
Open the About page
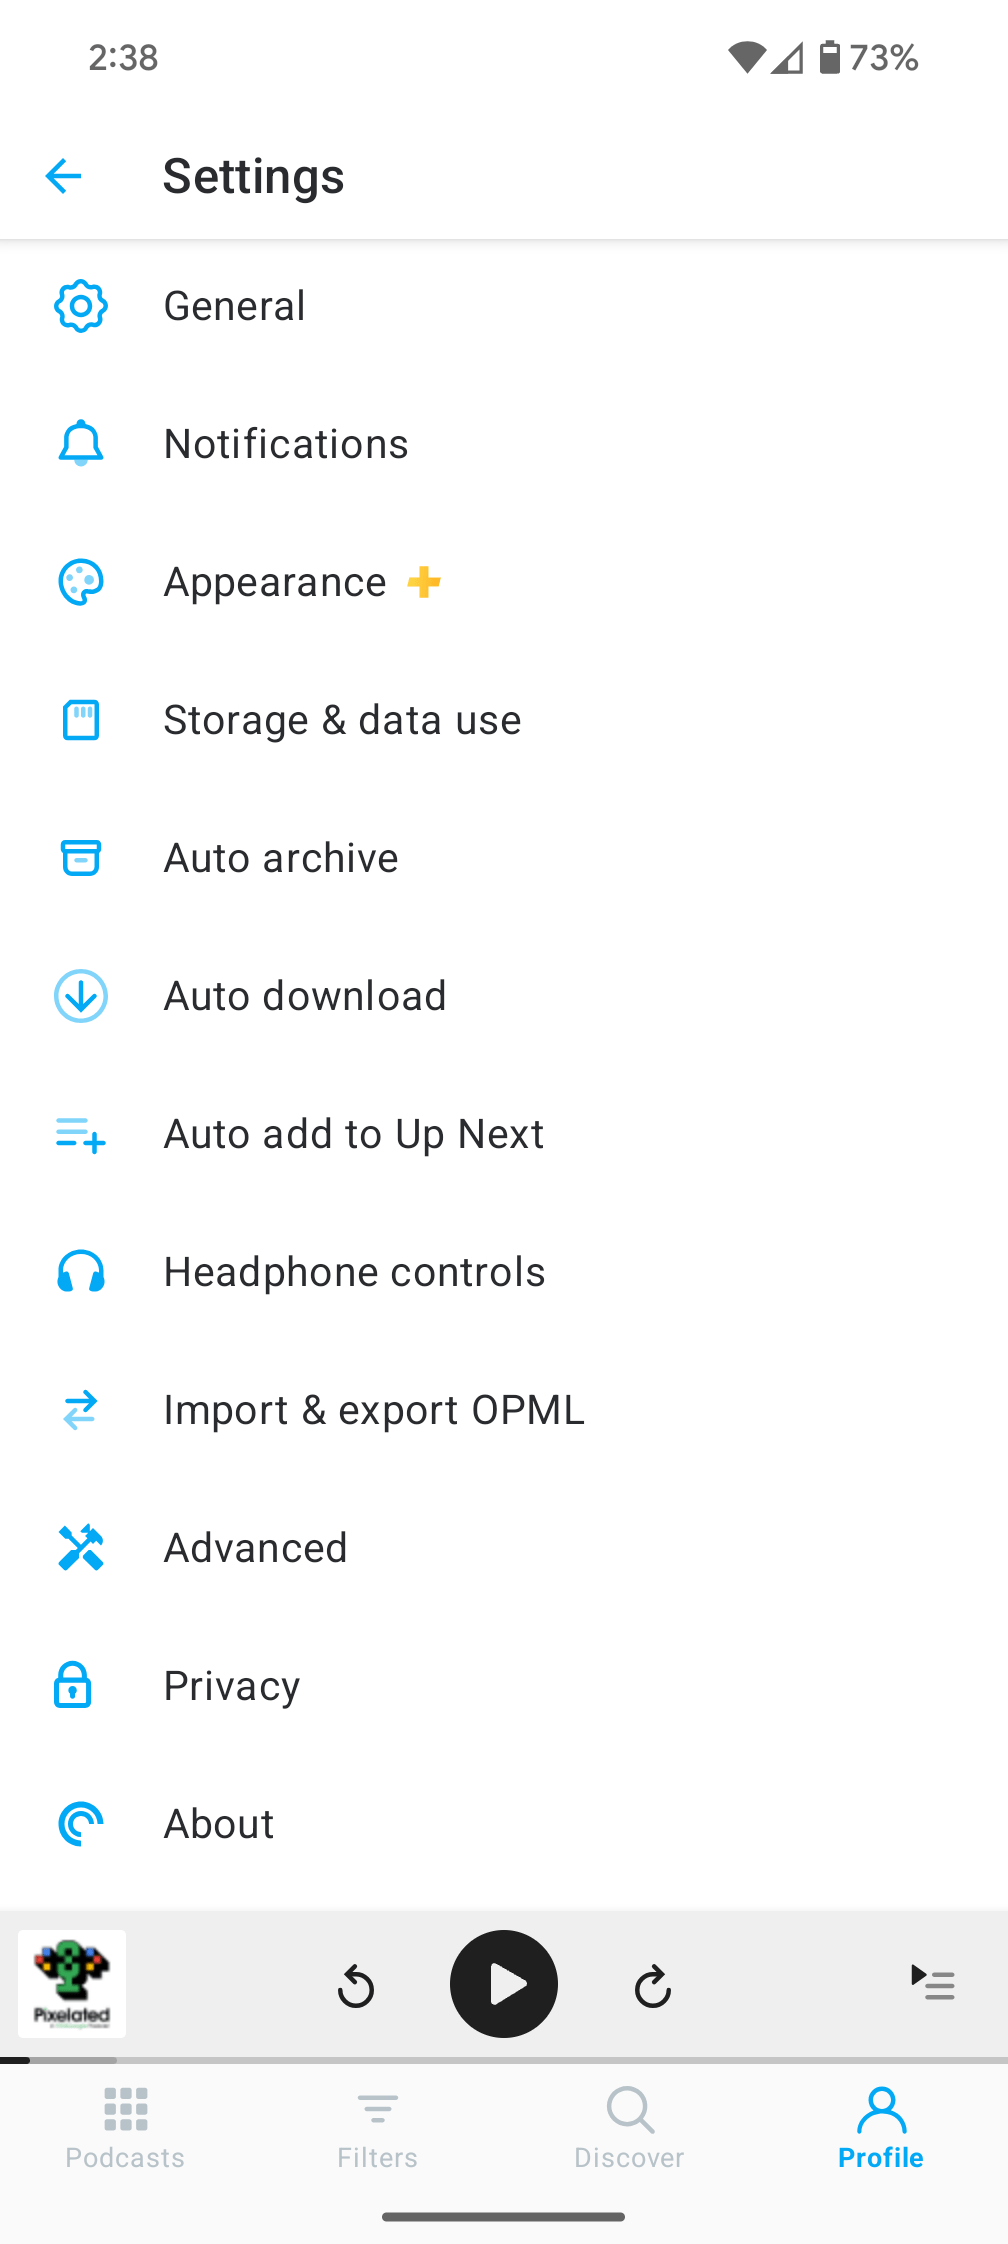pyautogui.click(x=219, y=1824)
